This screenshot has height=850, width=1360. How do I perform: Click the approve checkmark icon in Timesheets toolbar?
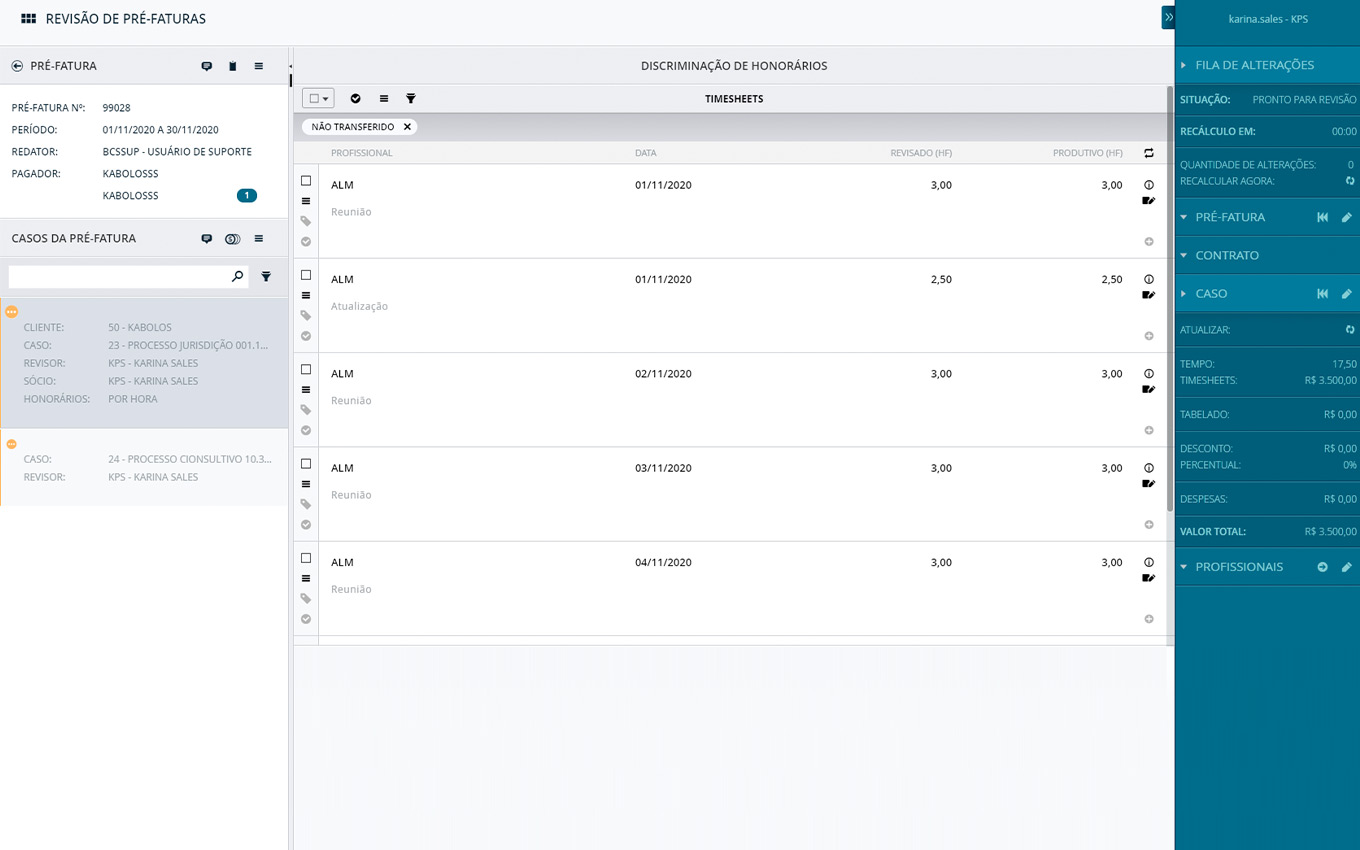356,99
